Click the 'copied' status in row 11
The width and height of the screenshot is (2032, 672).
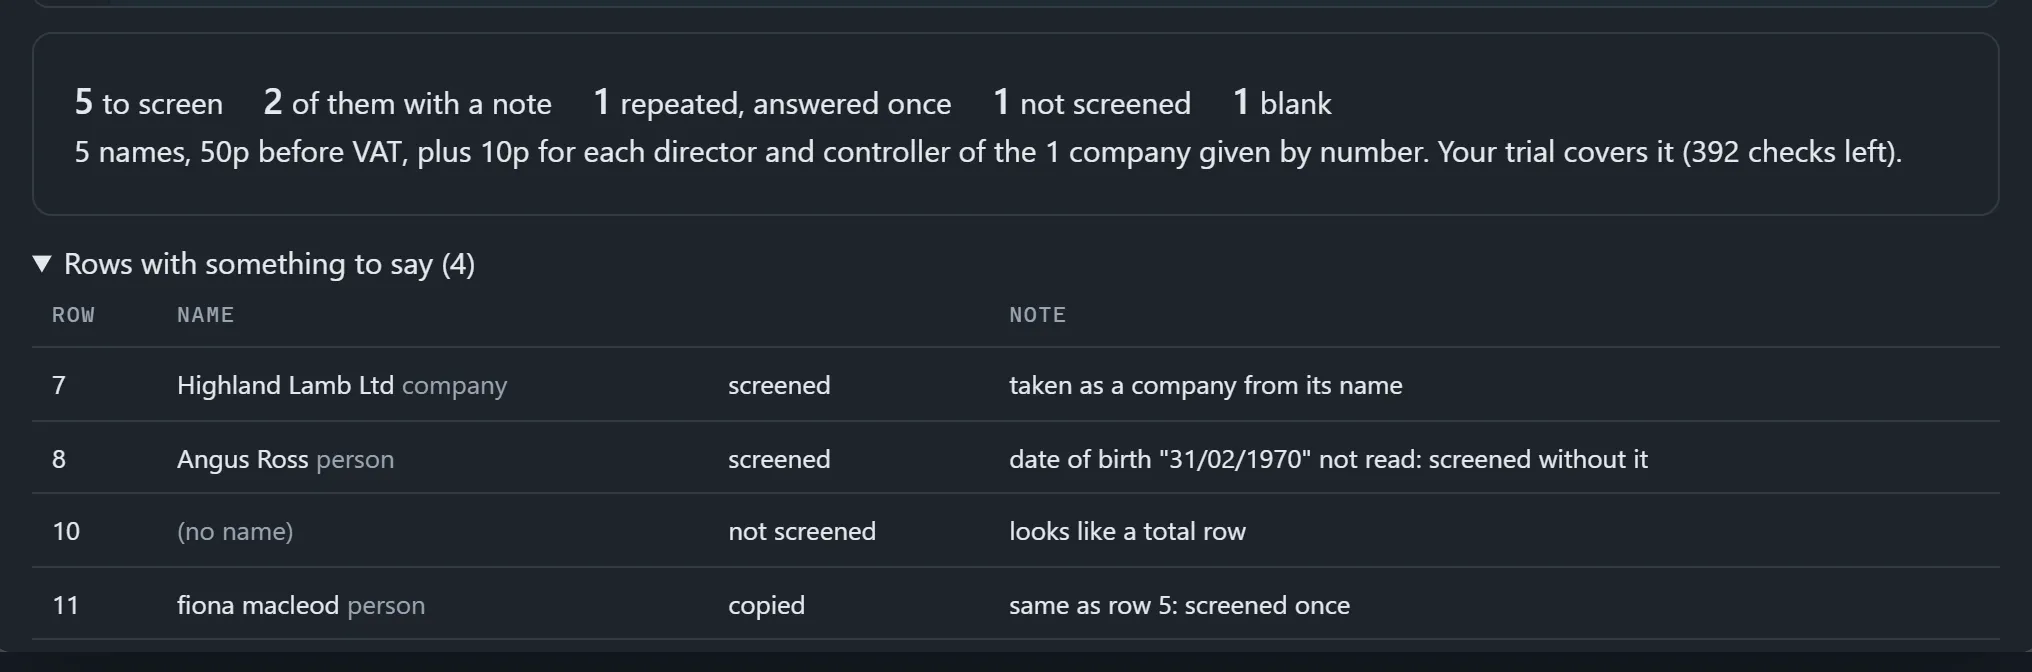(x=766, y=605)
